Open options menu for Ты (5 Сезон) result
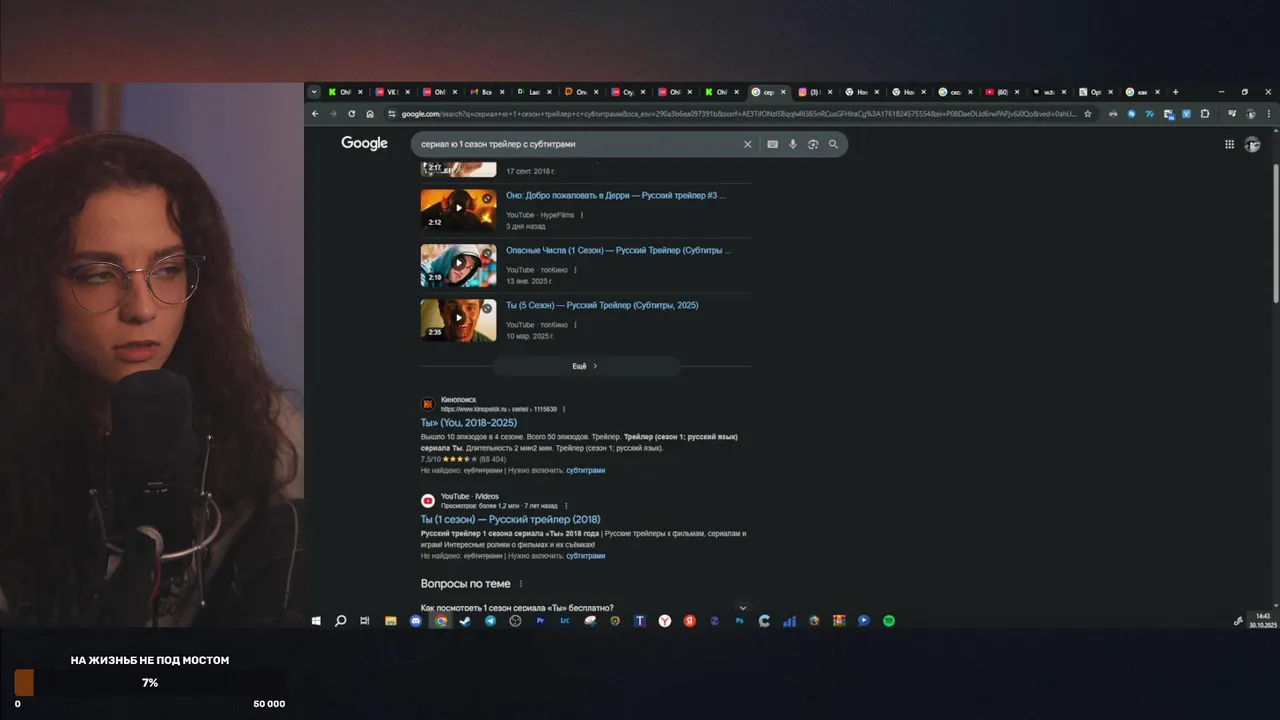 point(575,325)
